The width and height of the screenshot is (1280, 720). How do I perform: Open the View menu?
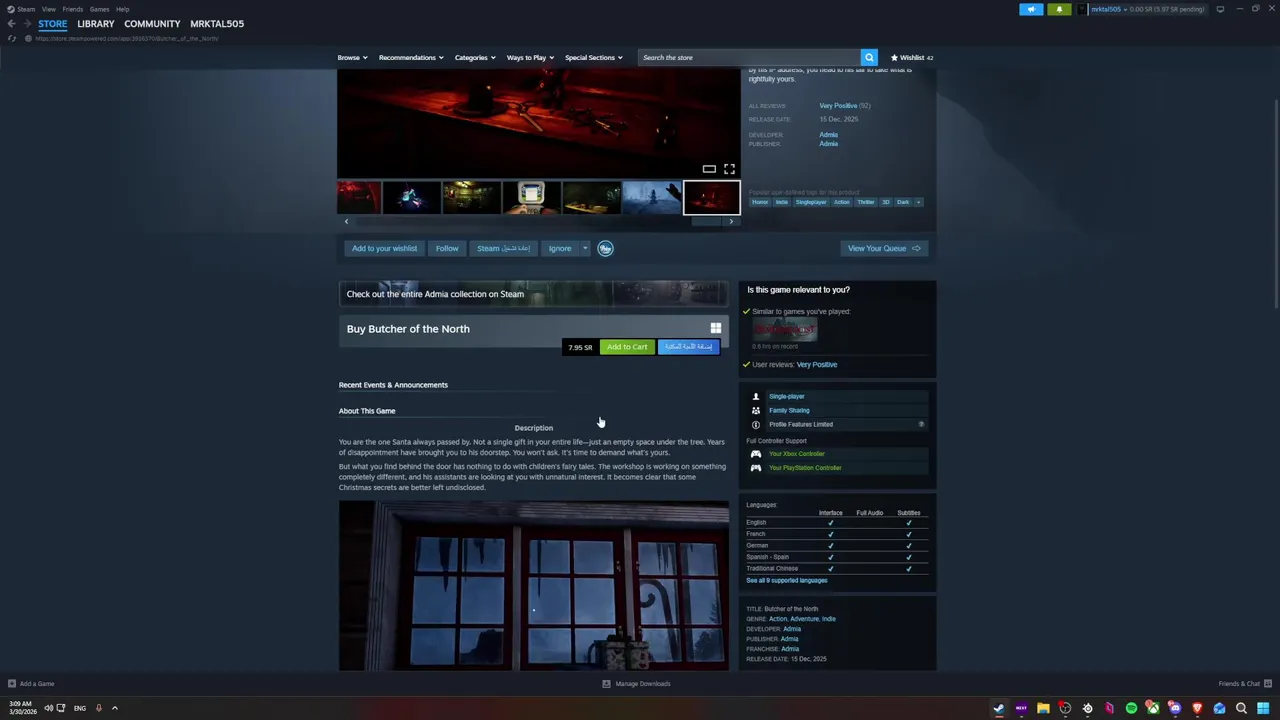[x=48, y=9]
